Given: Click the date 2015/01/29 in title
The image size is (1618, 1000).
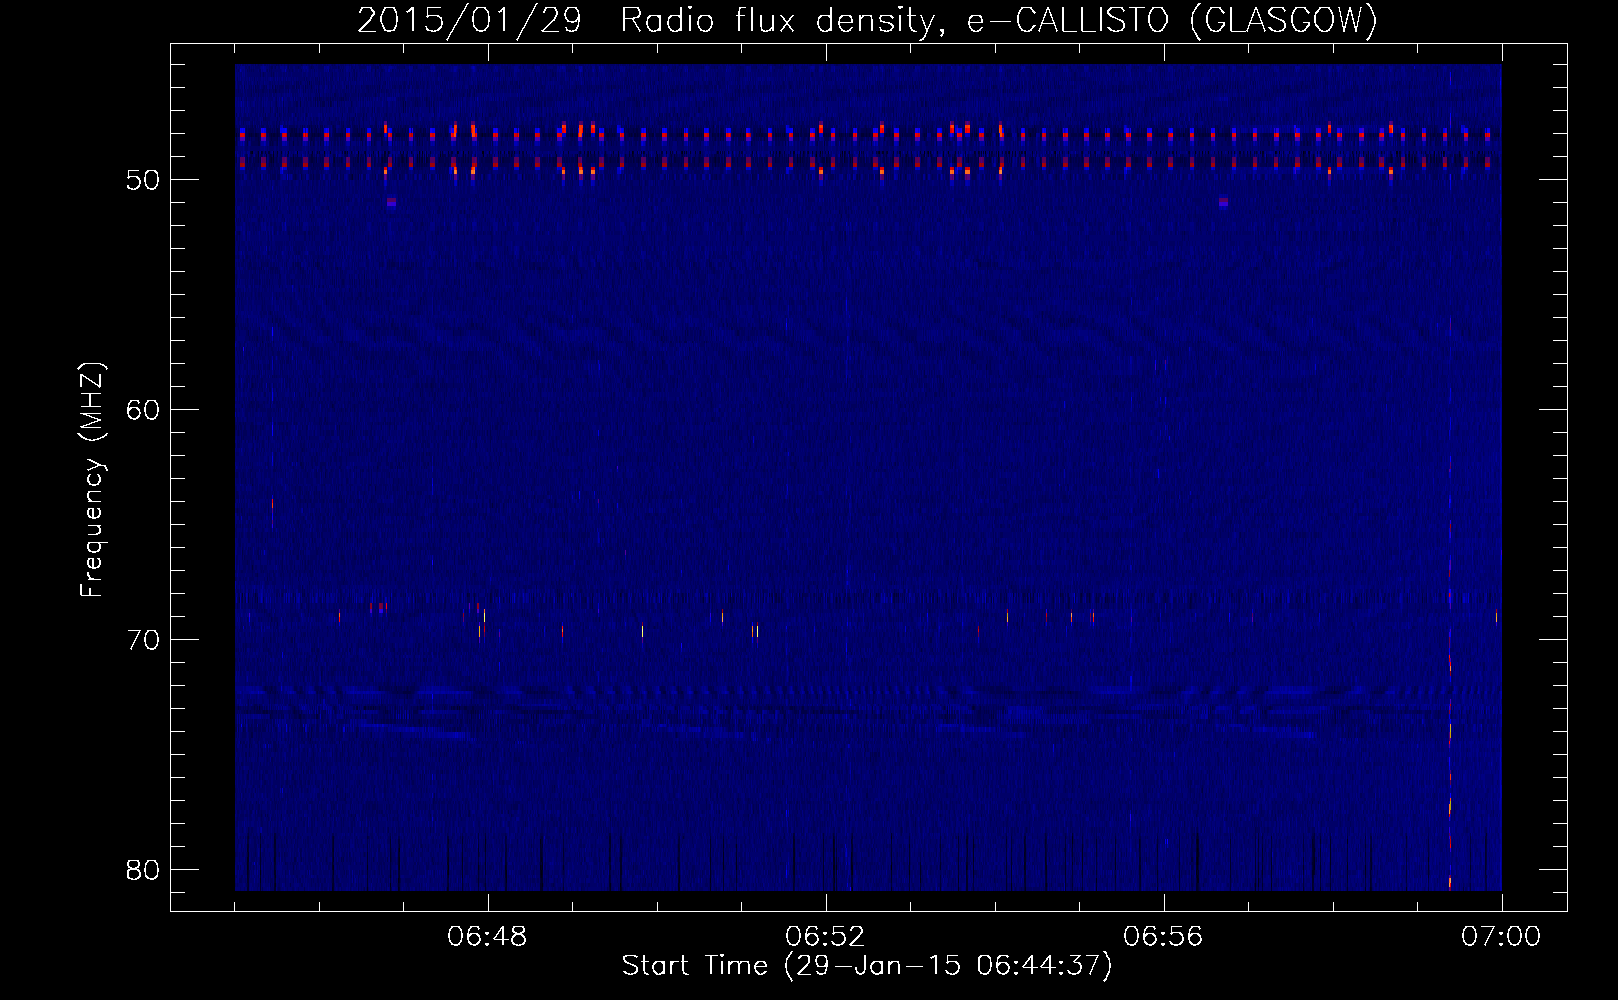Looking at the screenshot, I should click(469, 20).
